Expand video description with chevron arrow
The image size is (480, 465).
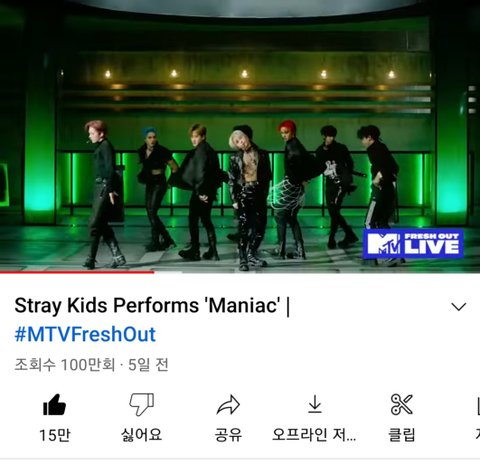(459, 306)
